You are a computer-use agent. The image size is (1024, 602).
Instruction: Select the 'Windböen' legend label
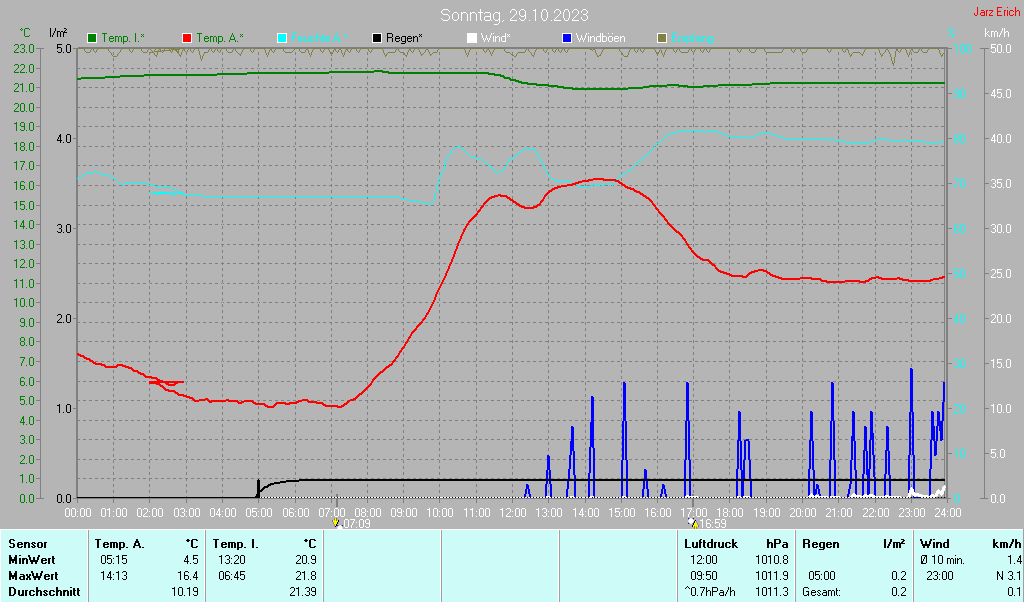point(600,39)
